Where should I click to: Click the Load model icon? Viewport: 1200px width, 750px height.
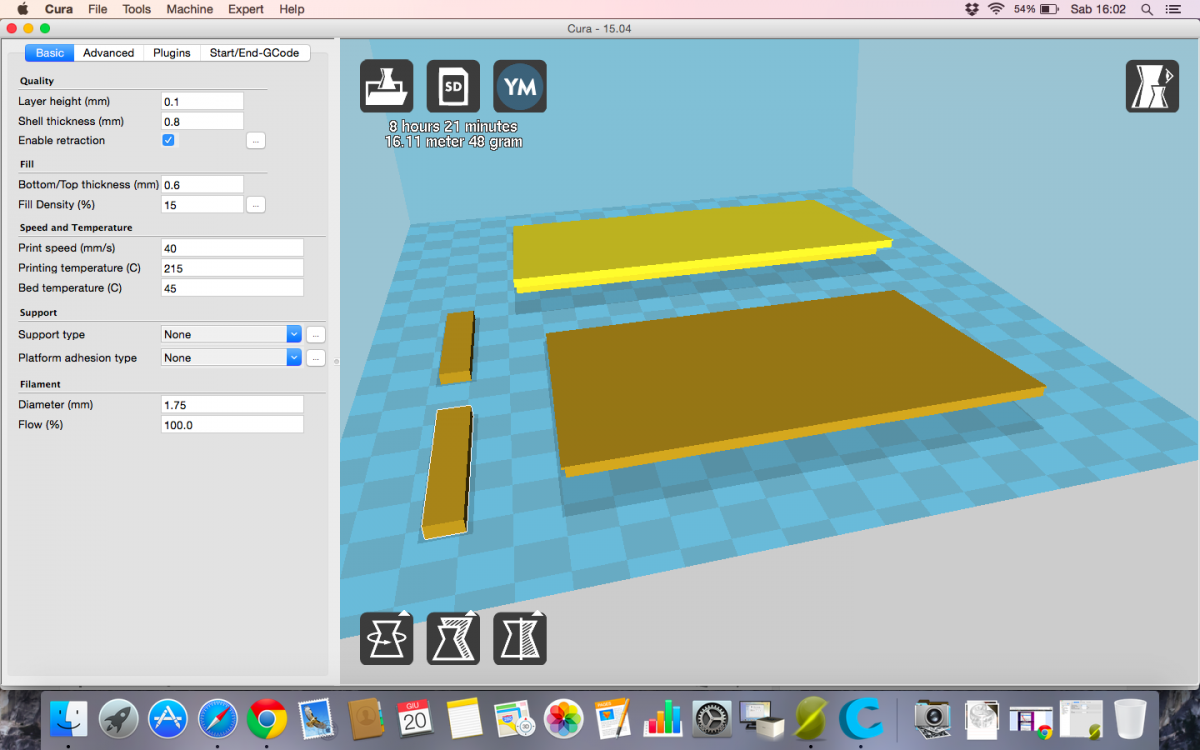[x=386, y=87]
